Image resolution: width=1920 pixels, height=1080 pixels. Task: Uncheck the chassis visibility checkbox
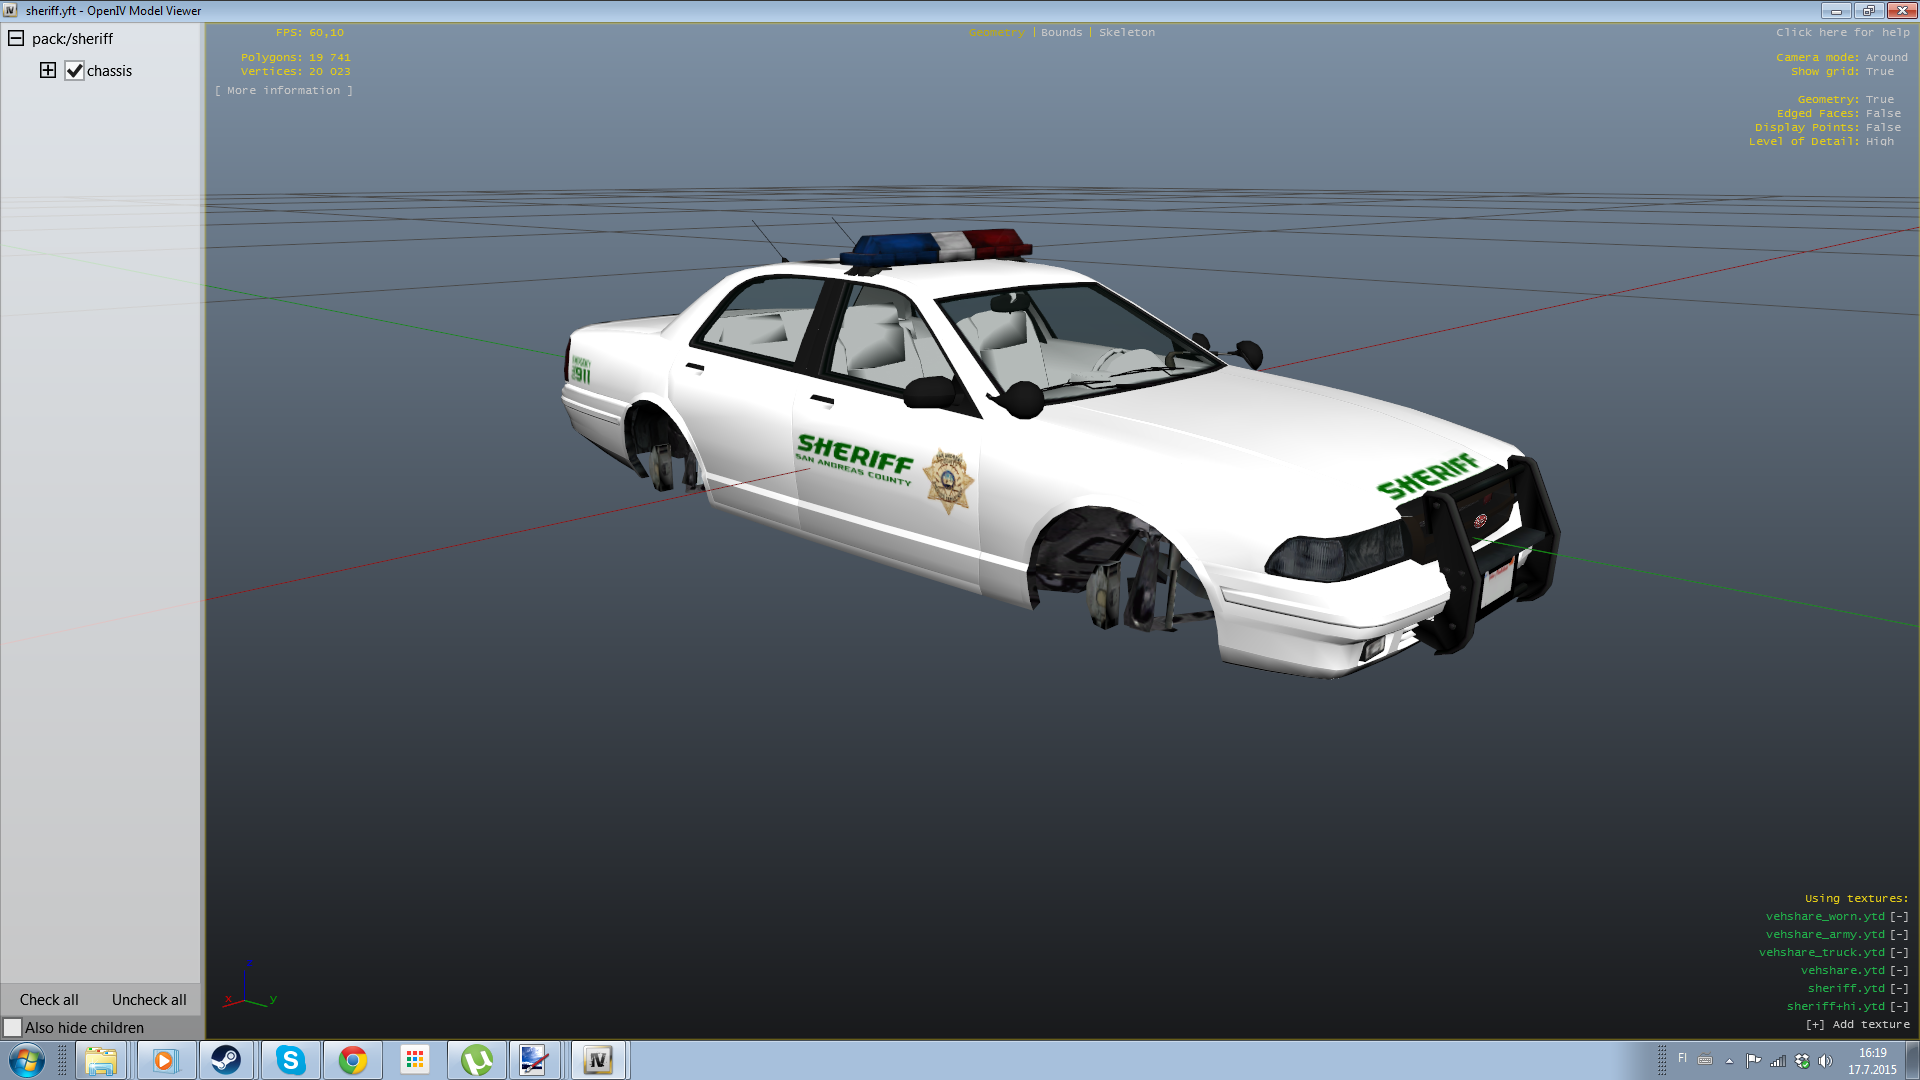pos(74,71)
